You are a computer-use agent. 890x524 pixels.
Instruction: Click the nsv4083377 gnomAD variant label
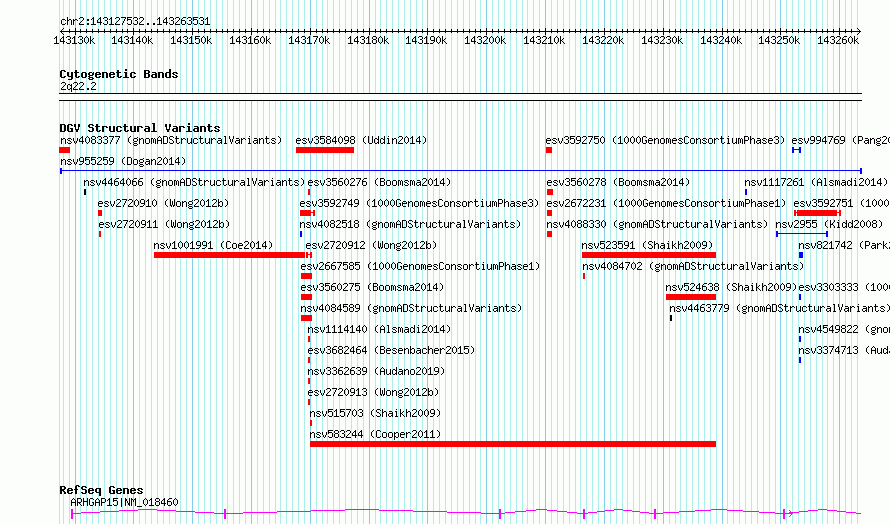pyautogui.click(x=171, y=140)
